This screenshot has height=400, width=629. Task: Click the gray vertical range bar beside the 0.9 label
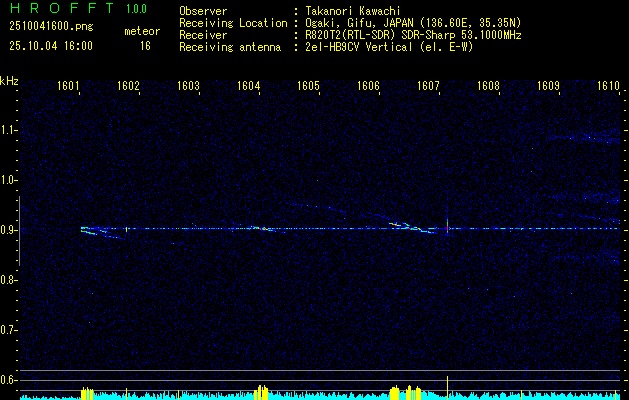point(19,231)
